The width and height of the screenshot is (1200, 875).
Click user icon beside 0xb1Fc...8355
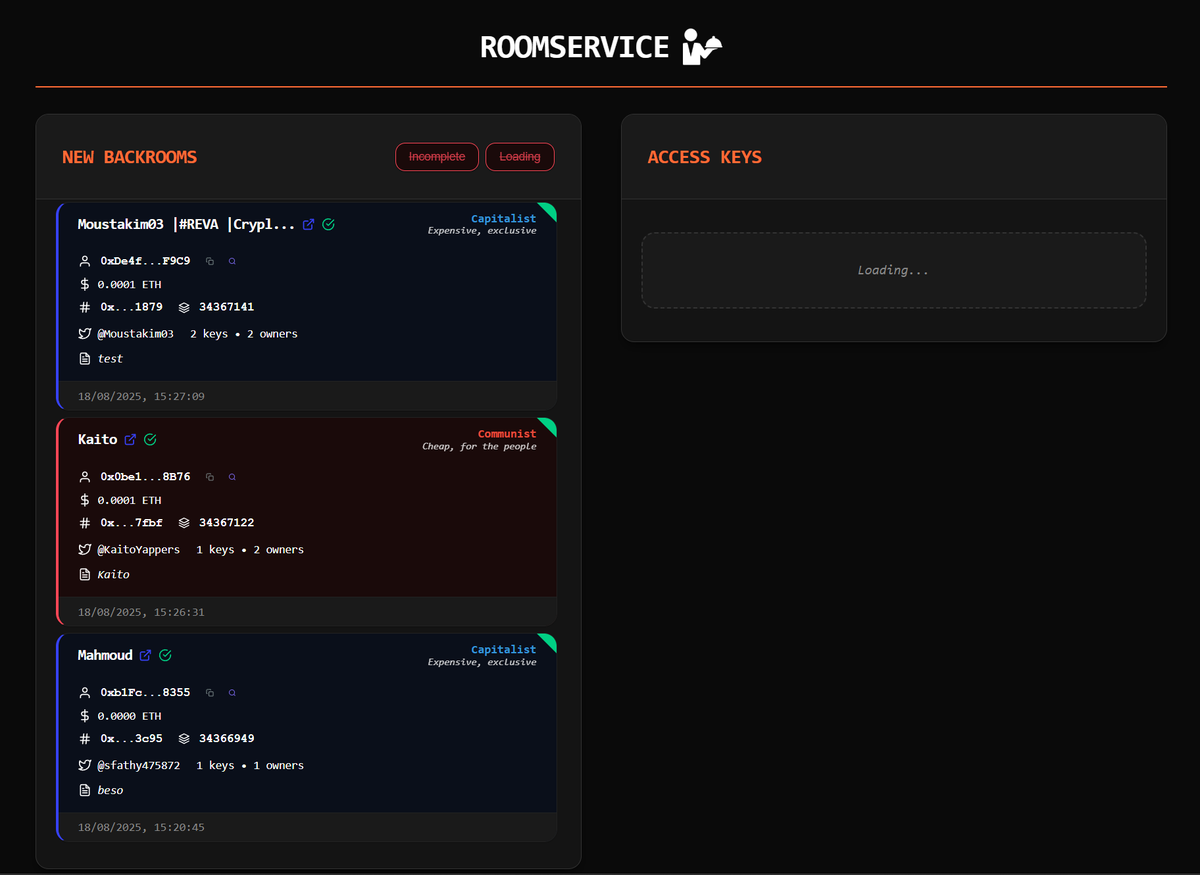(x=85, y=693)
